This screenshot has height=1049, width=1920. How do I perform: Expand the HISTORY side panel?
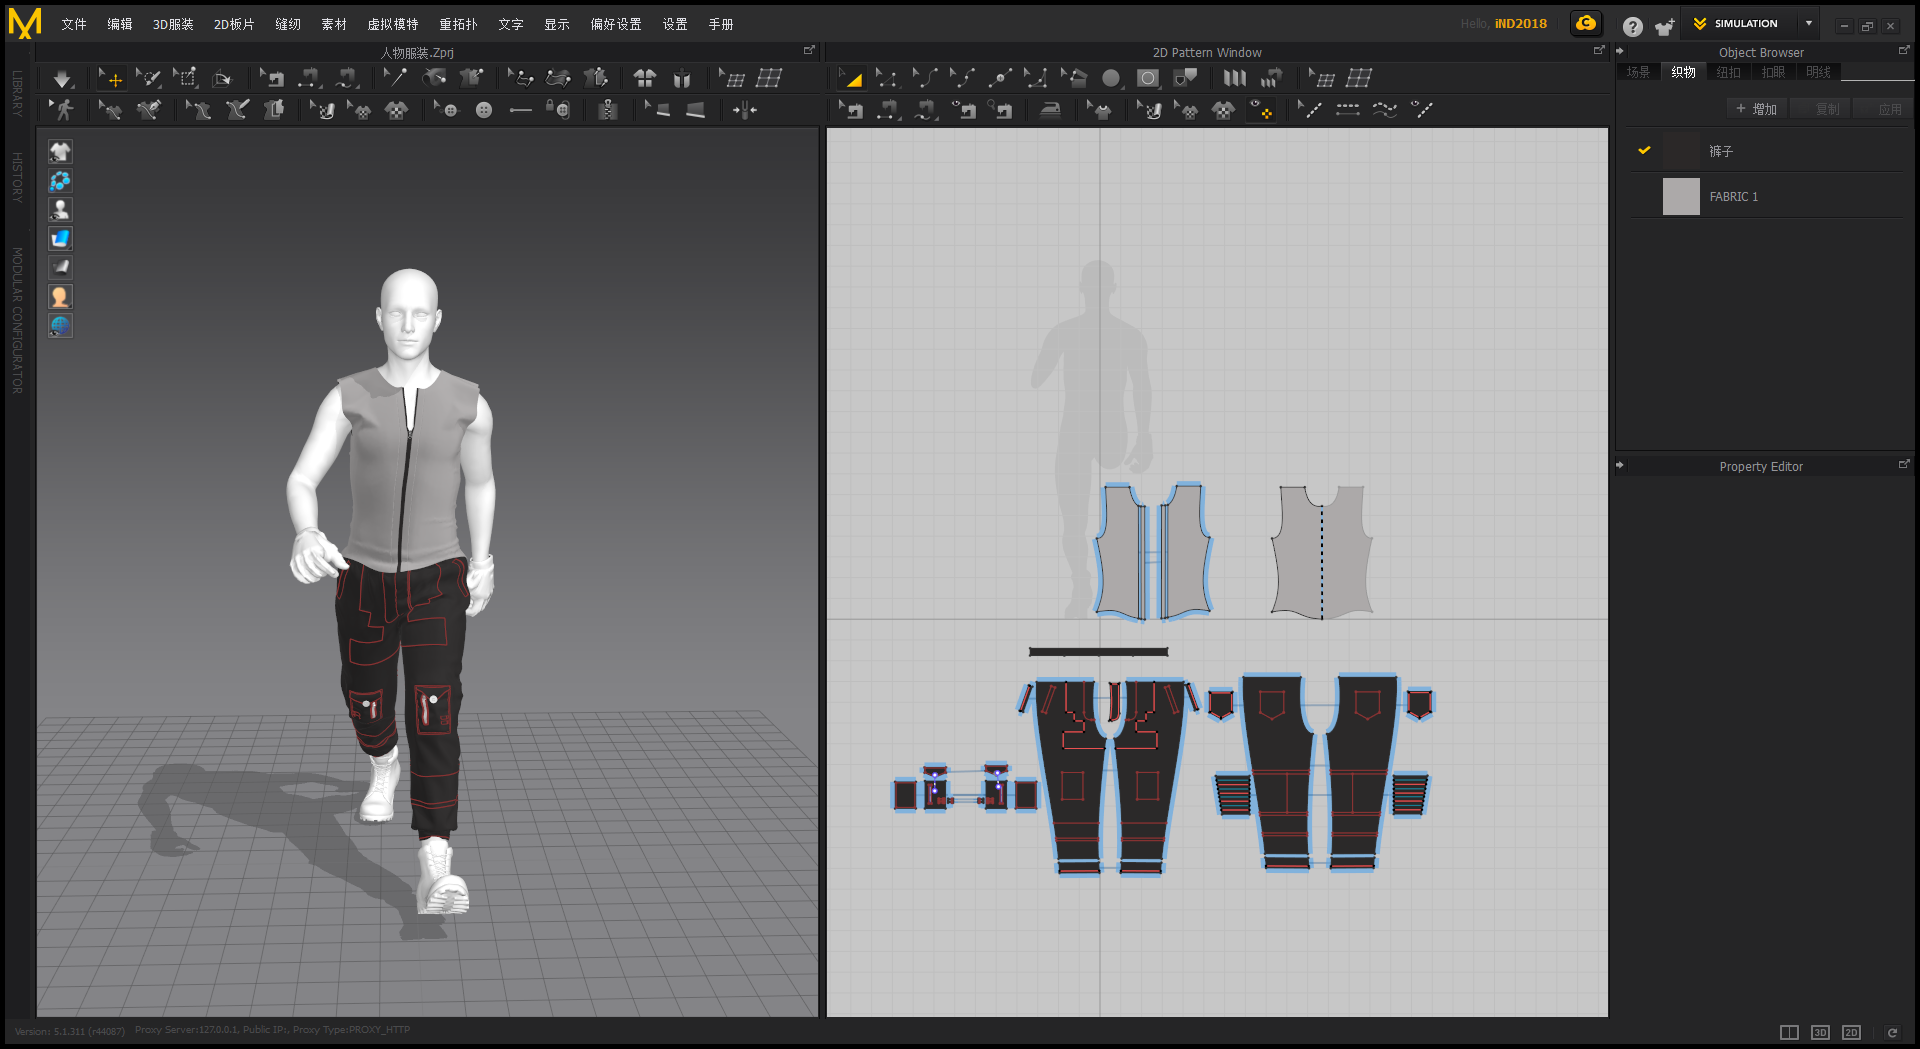point(17,177)
